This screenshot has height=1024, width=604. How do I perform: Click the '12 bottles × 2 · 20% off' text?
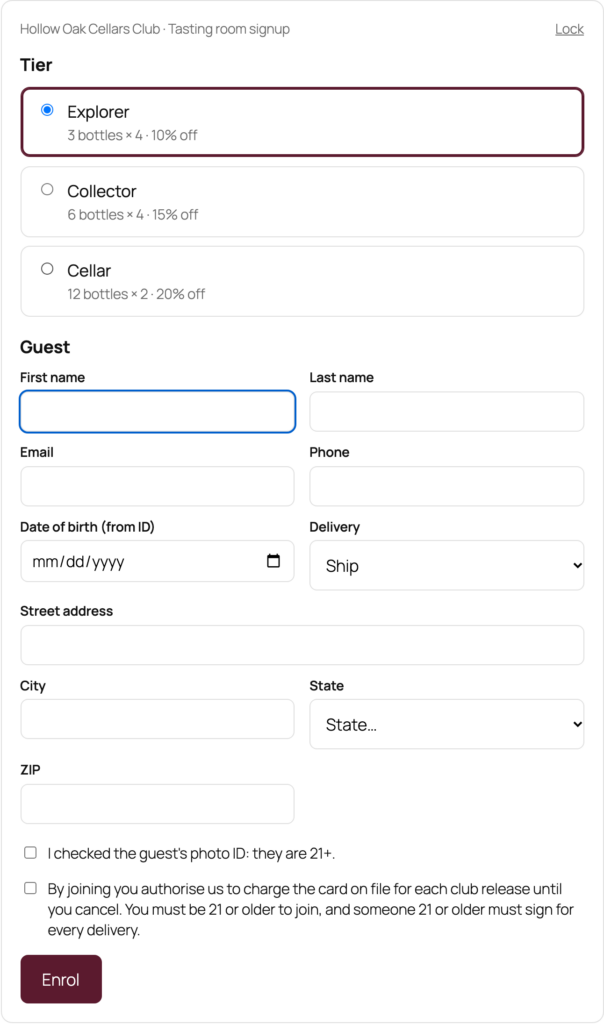(x=136, y=294)
